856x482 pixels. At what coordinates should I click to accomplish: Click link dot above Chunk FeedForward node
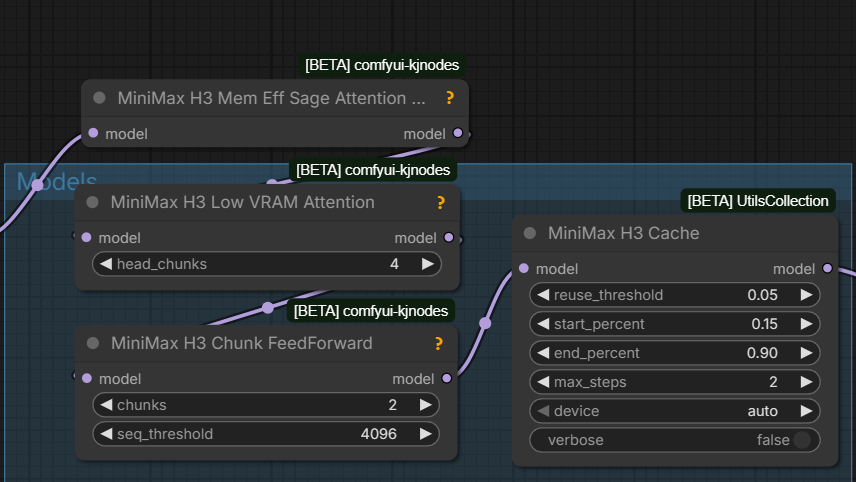[268, 308]
